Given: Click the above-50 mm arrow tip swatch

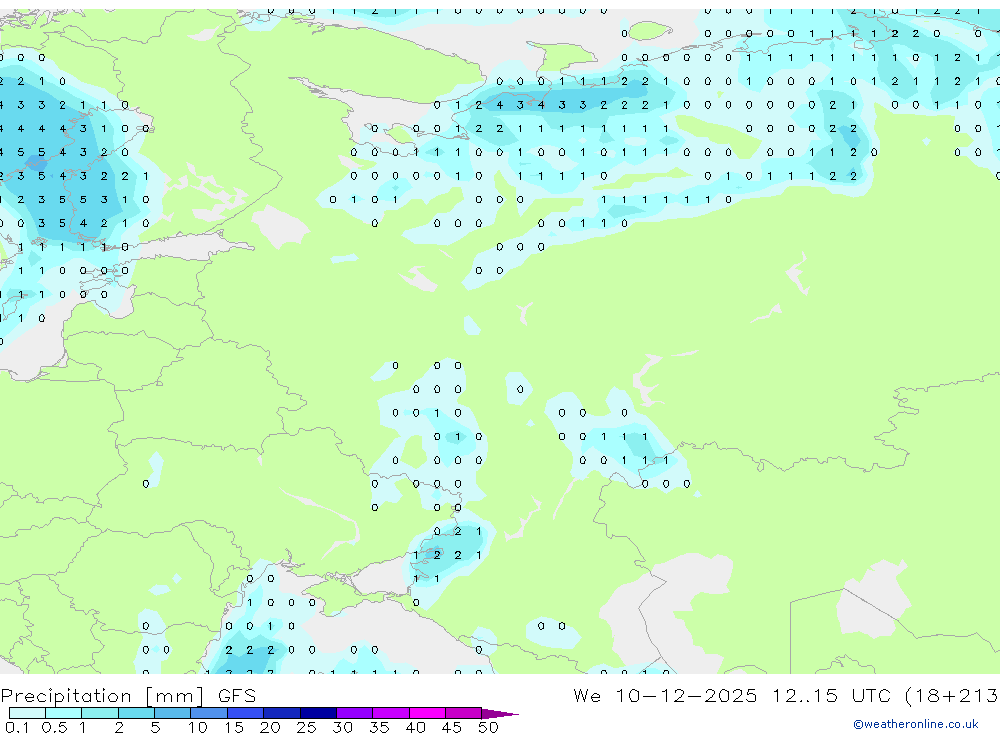Looking at the screenshot, I should point(499,713).
